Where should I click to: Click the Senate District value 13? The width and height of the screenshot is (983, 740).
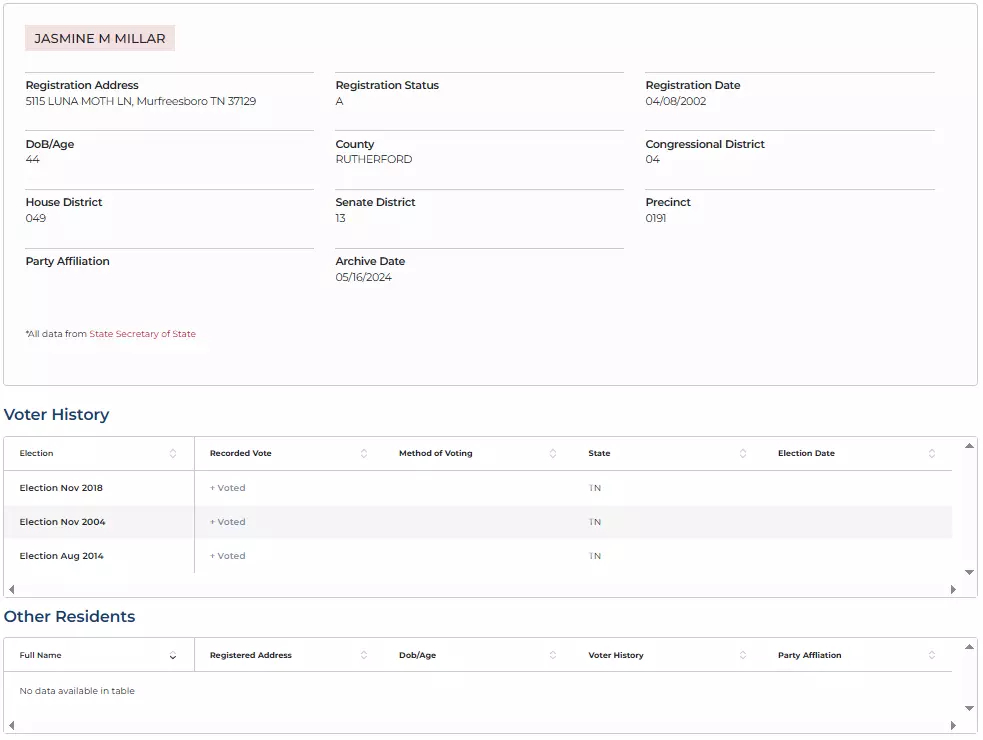point(340,218)
